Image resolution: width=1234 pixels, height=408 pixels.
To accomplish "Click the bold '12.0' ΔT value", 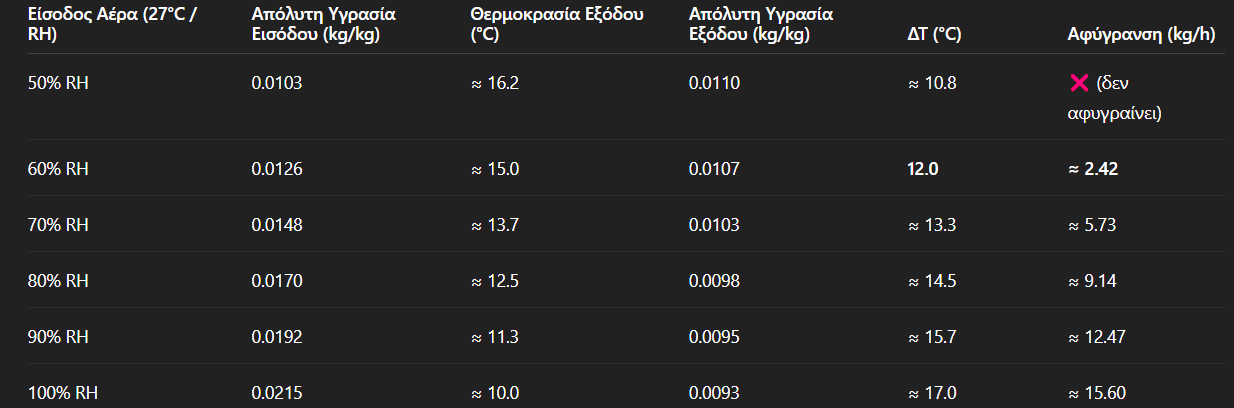I will pyautogui.click(x=922, y=169).
